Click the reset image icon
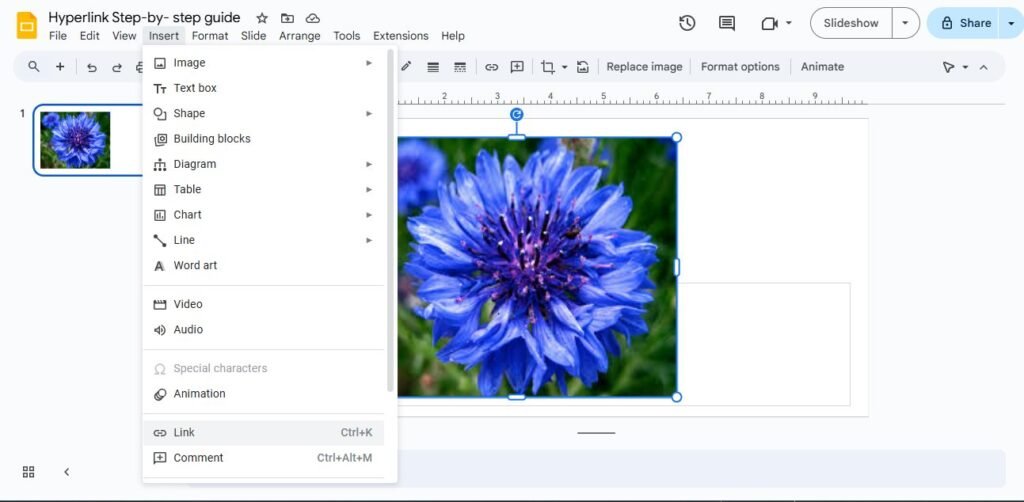This screenshot has height=502, width=1024. 583,67
